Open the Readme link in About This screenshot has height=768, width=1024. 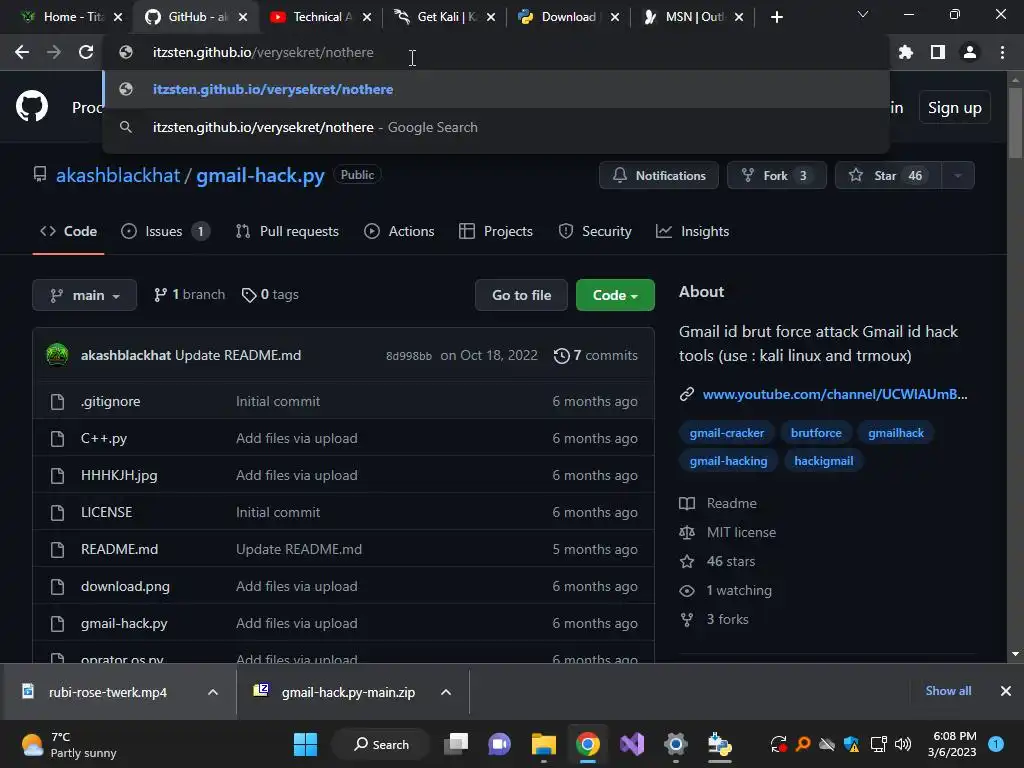click(x=731, y=504)
